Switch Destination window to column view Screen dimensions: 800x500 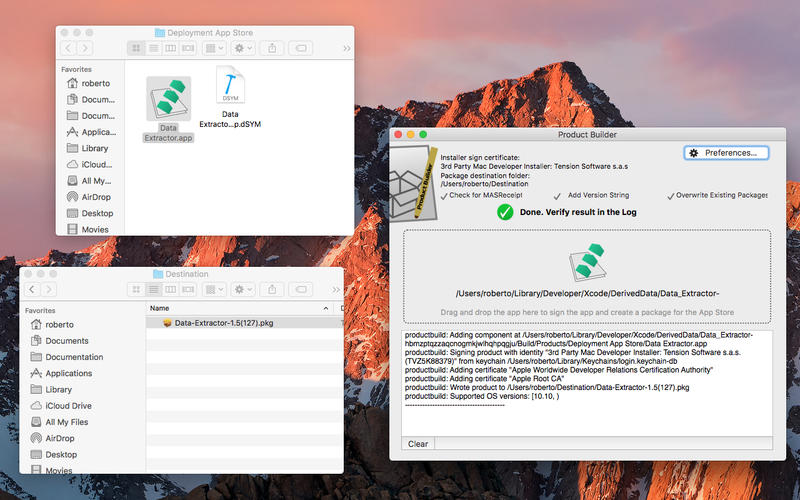coord(171,289)
